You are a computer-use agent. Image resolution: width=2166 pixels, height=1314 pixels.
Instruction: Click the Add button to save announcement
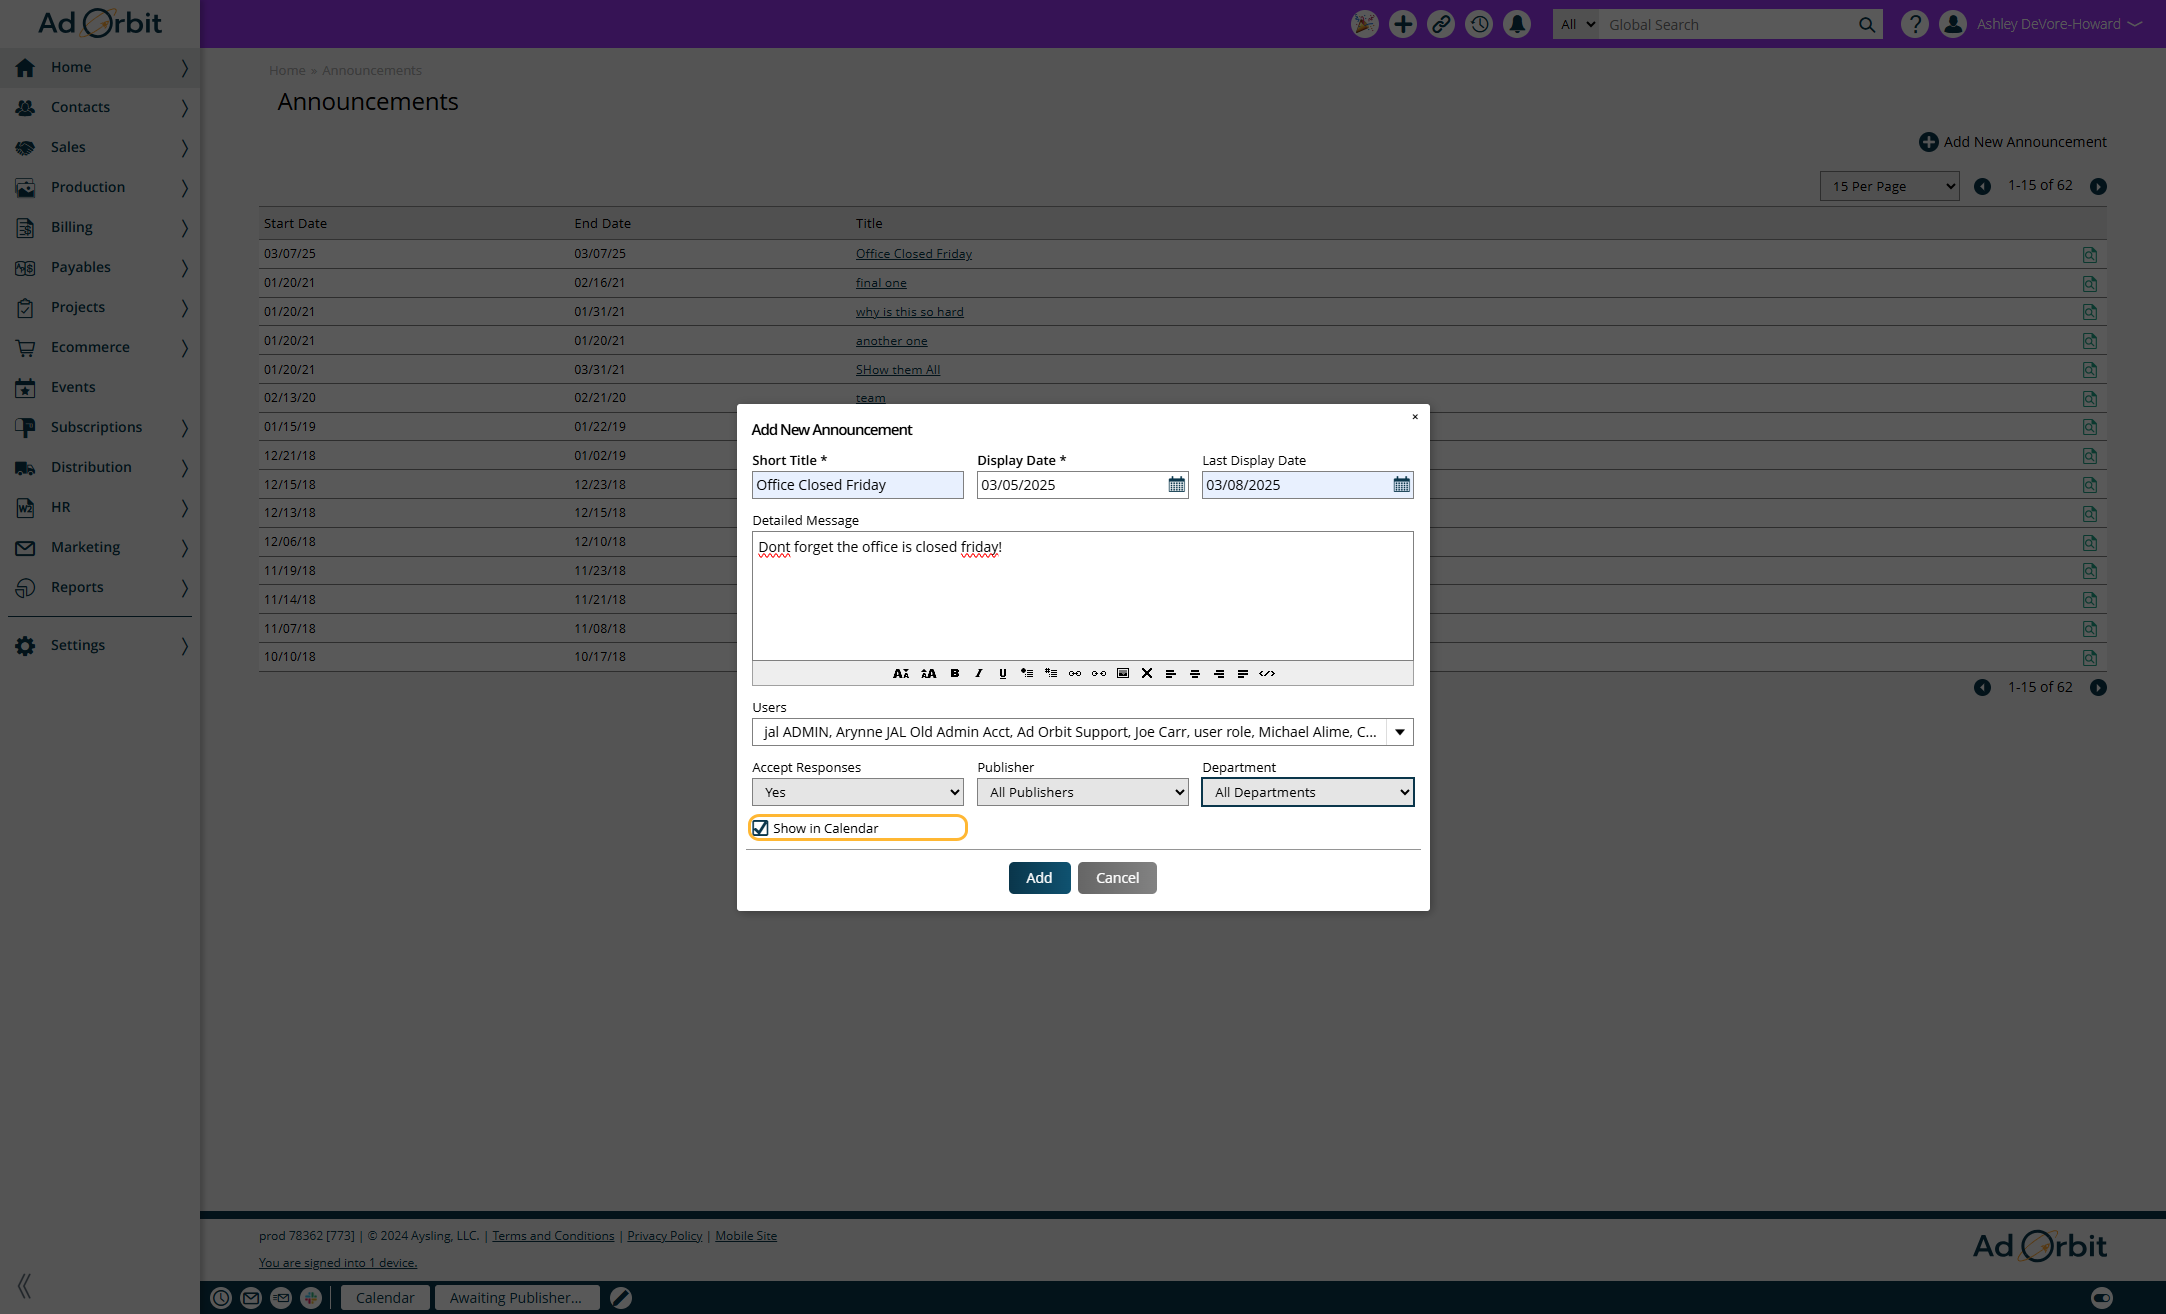pos(1039,878)
